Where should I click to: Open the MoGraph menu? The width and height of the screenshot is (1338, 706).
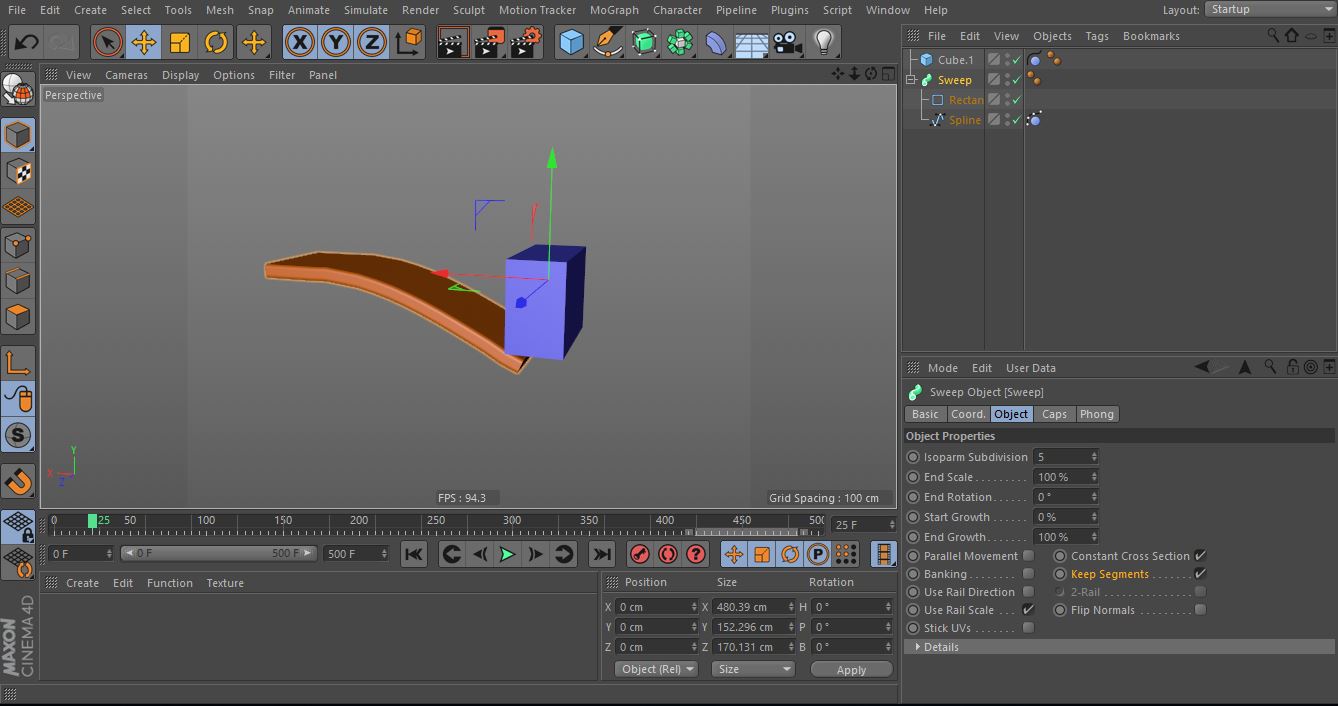613,10
